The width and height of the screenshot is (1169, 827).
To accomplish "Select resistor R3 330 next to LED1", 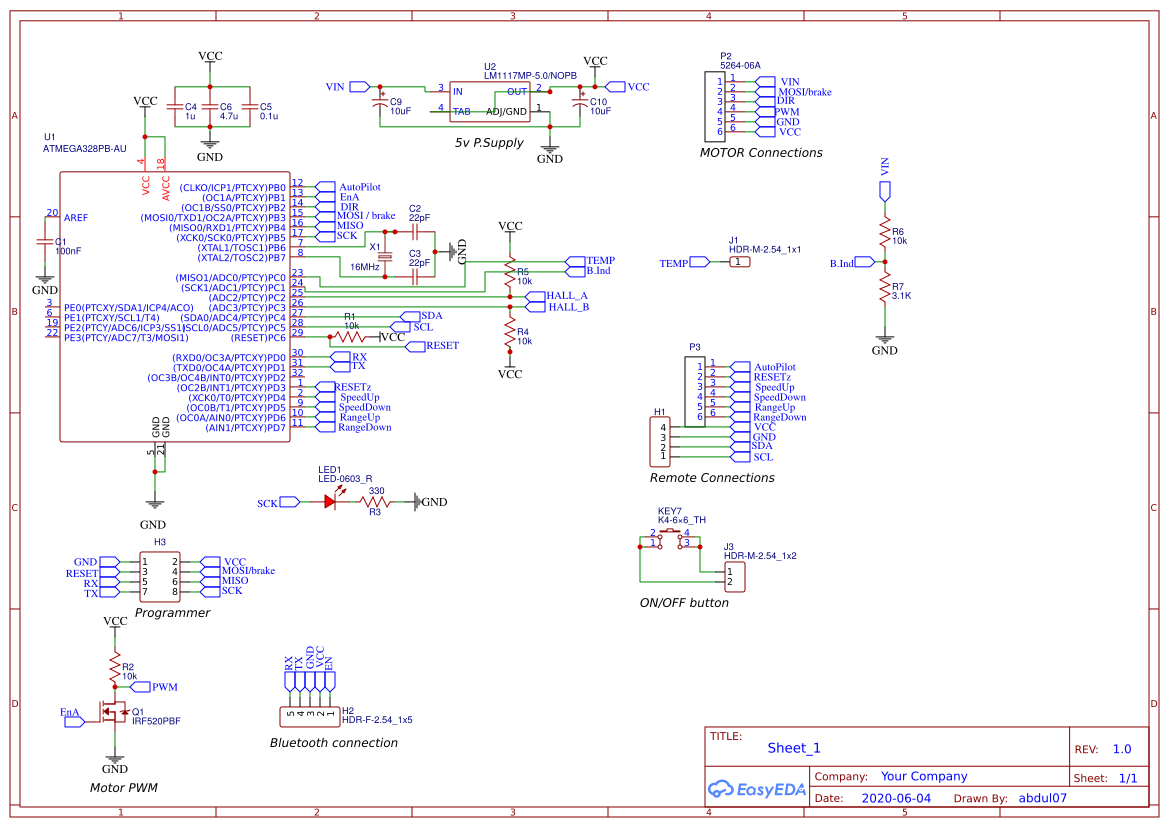I will pyautogui.click(x=374, y=500).
